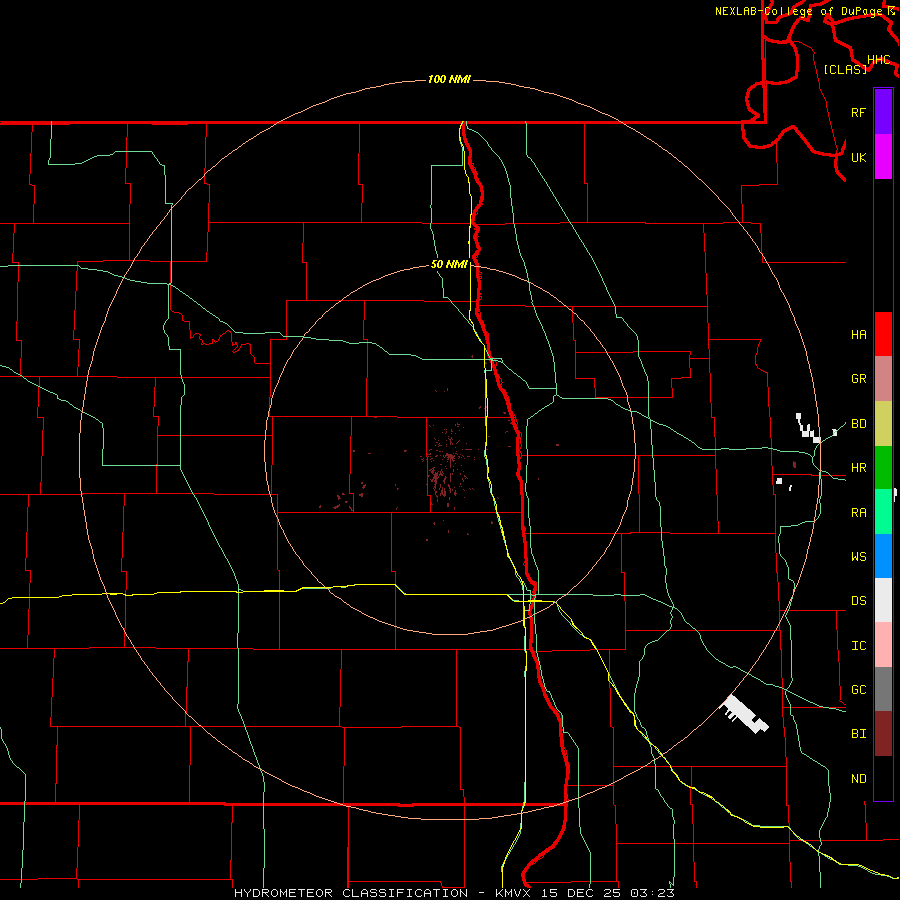Click the BD legend label

coord(858,424)
